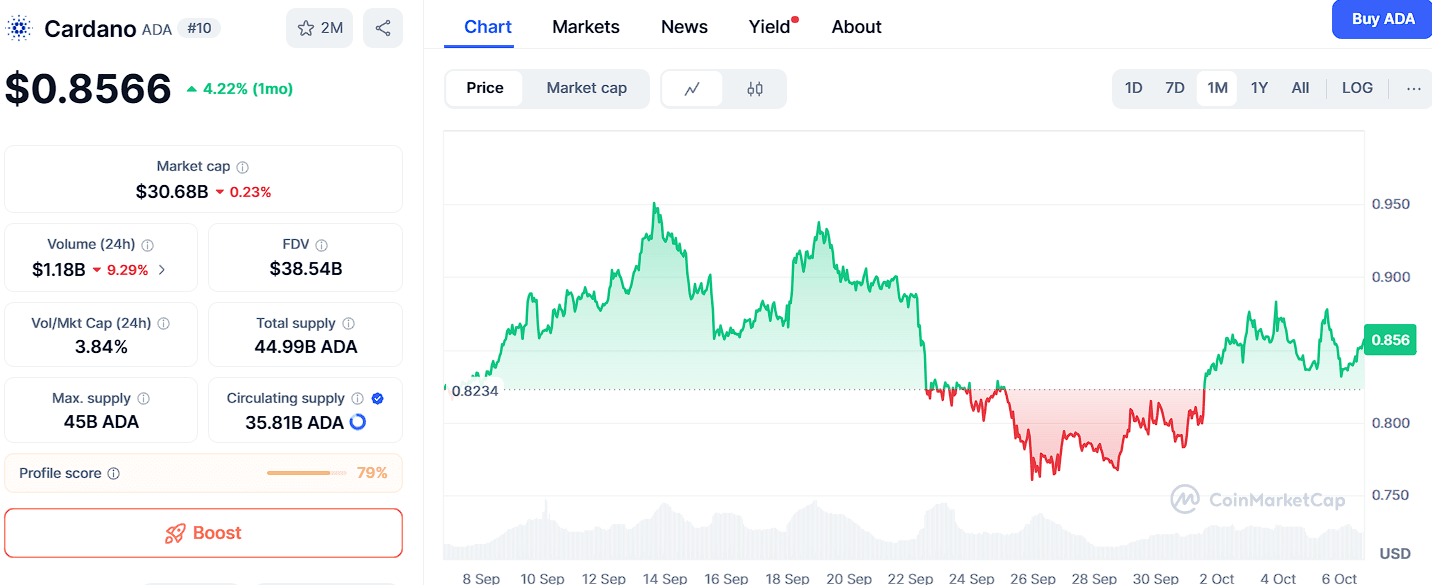The image size is (1432, 585).
Task: Select the line chart type icon
Action: coord(692,89)
